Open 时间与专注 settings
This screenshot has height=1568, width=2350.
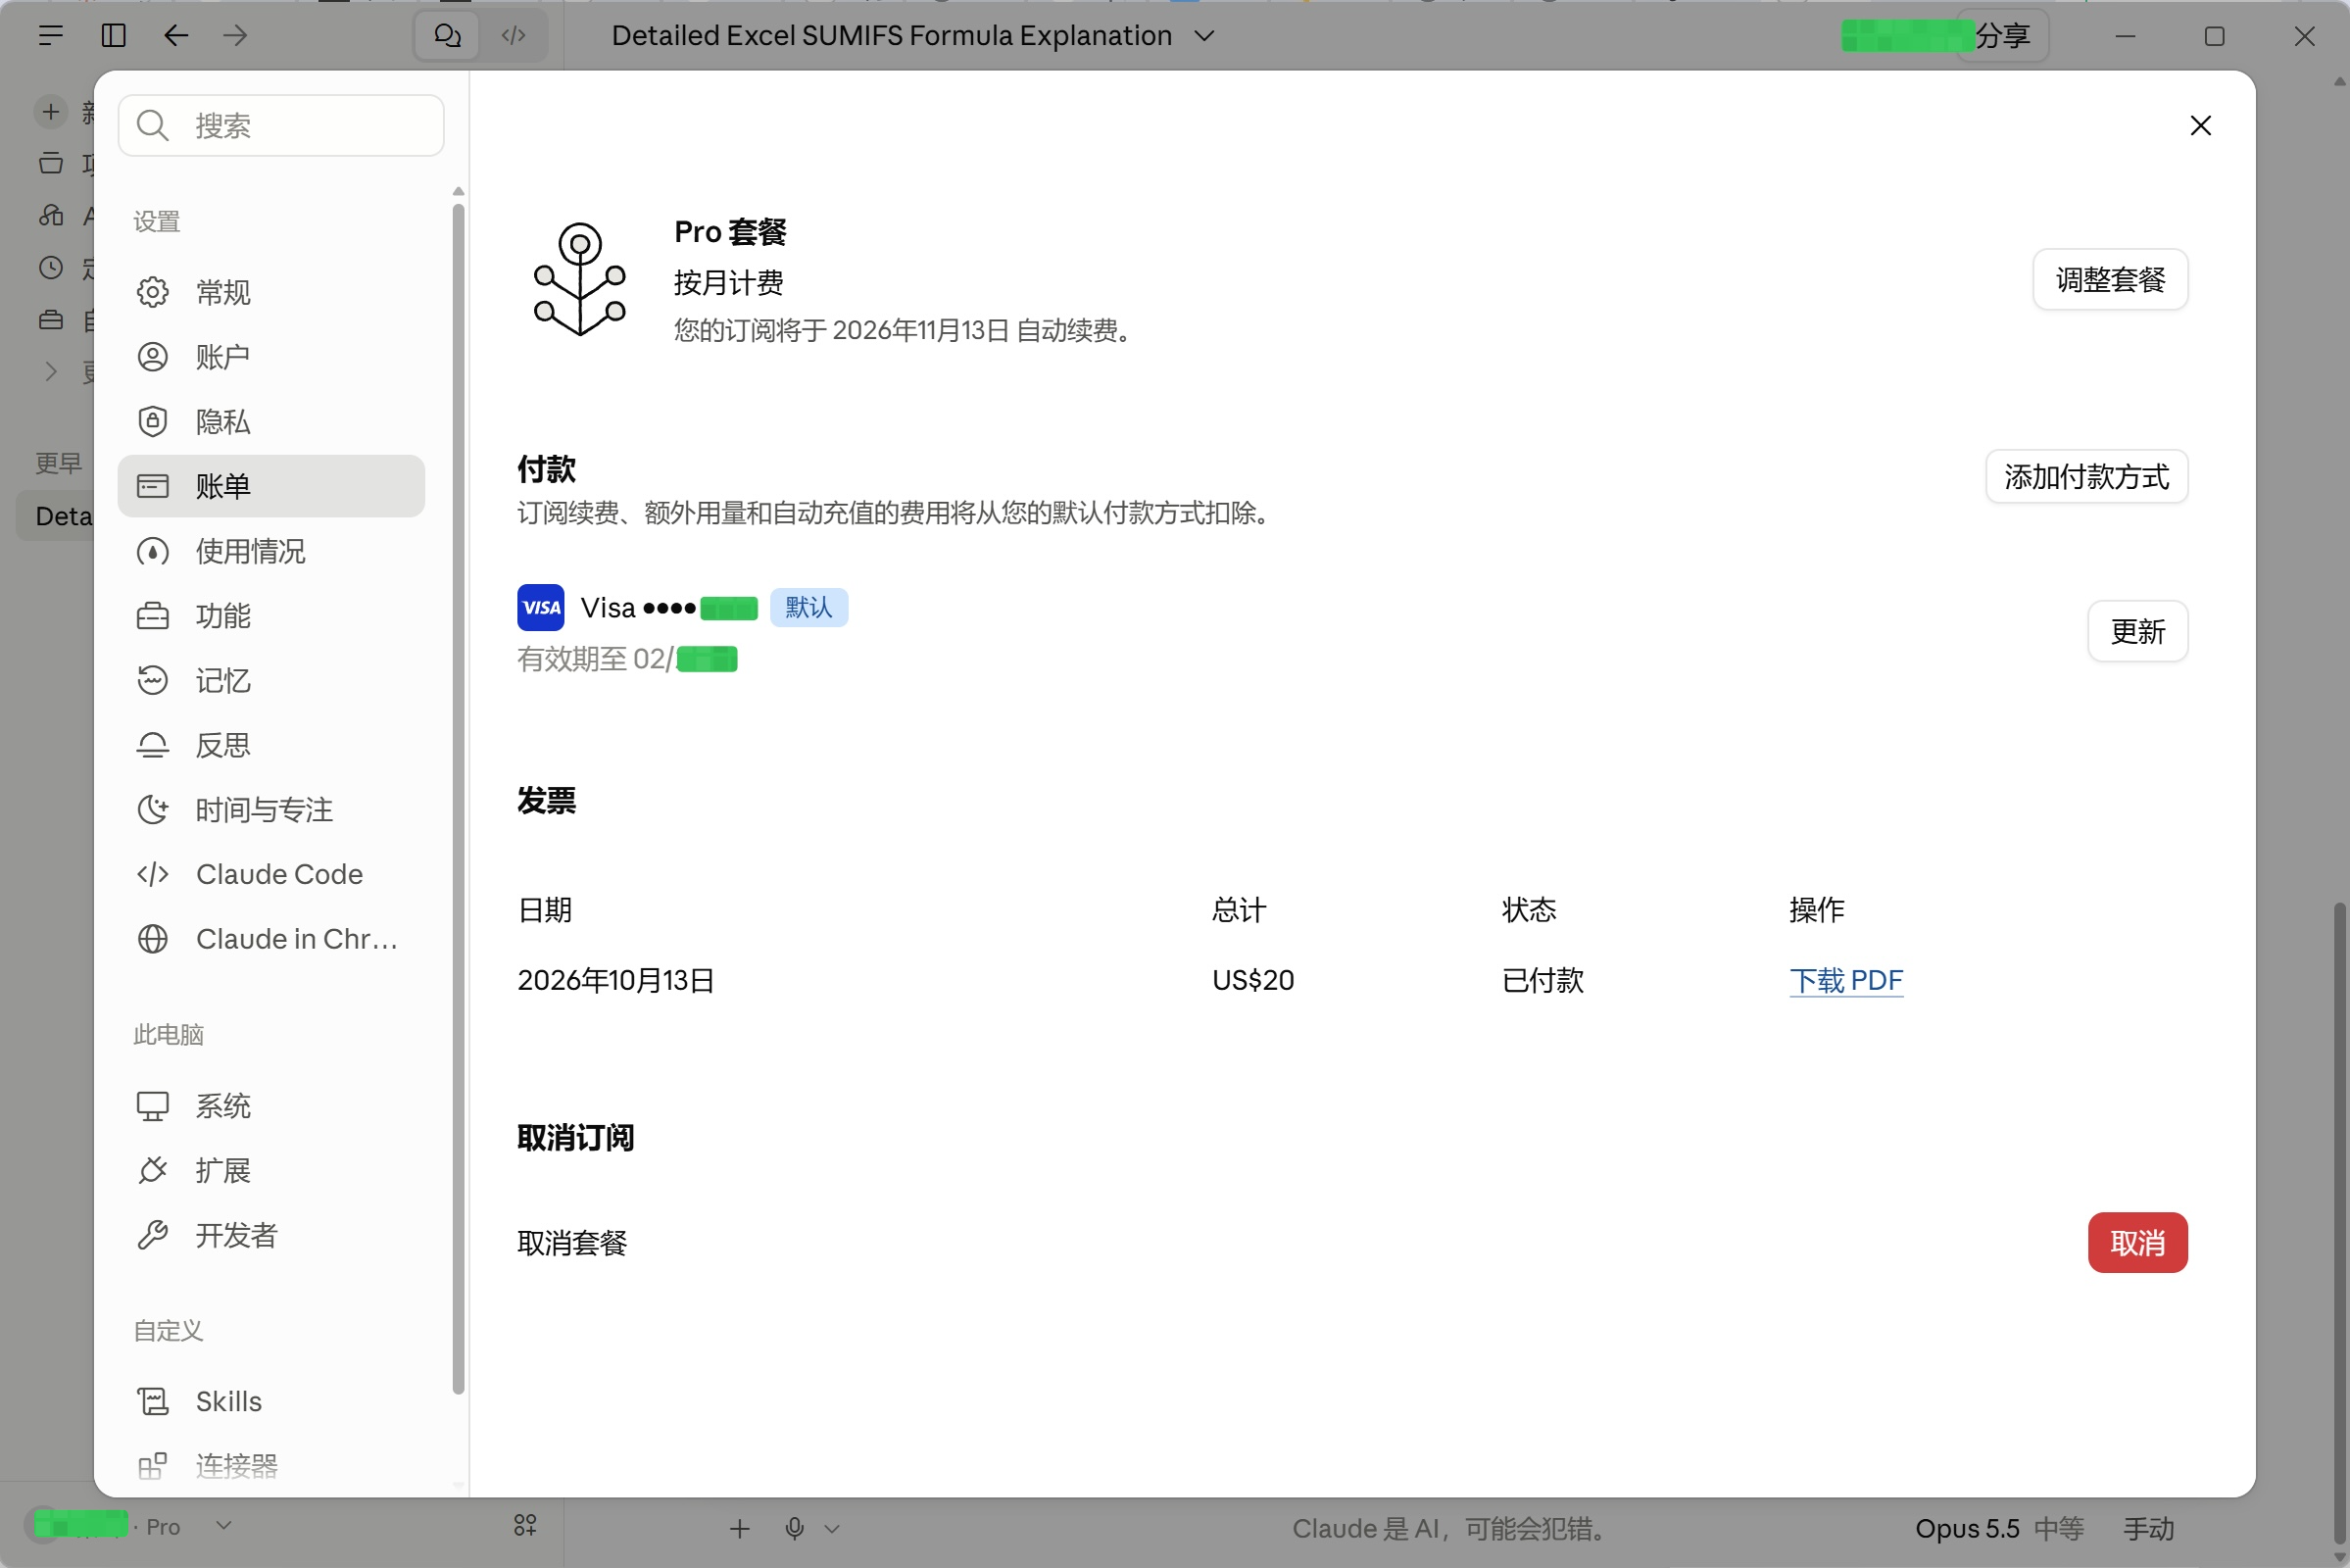271,809
